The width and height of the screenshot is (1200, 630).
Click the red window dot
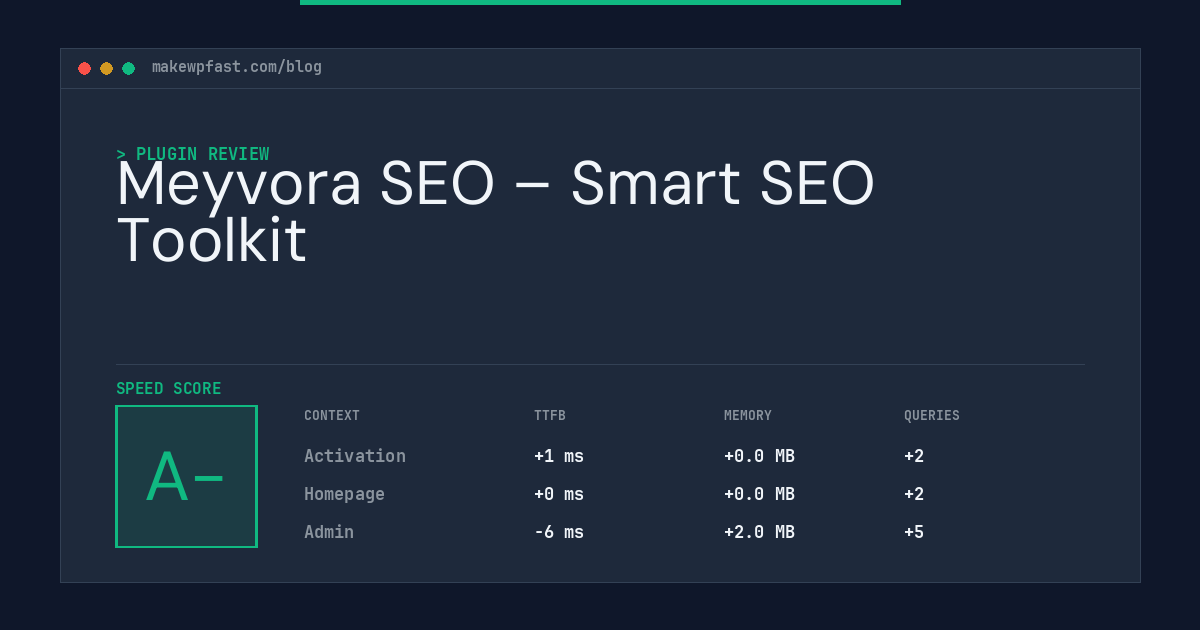click(x=84, y=68)
